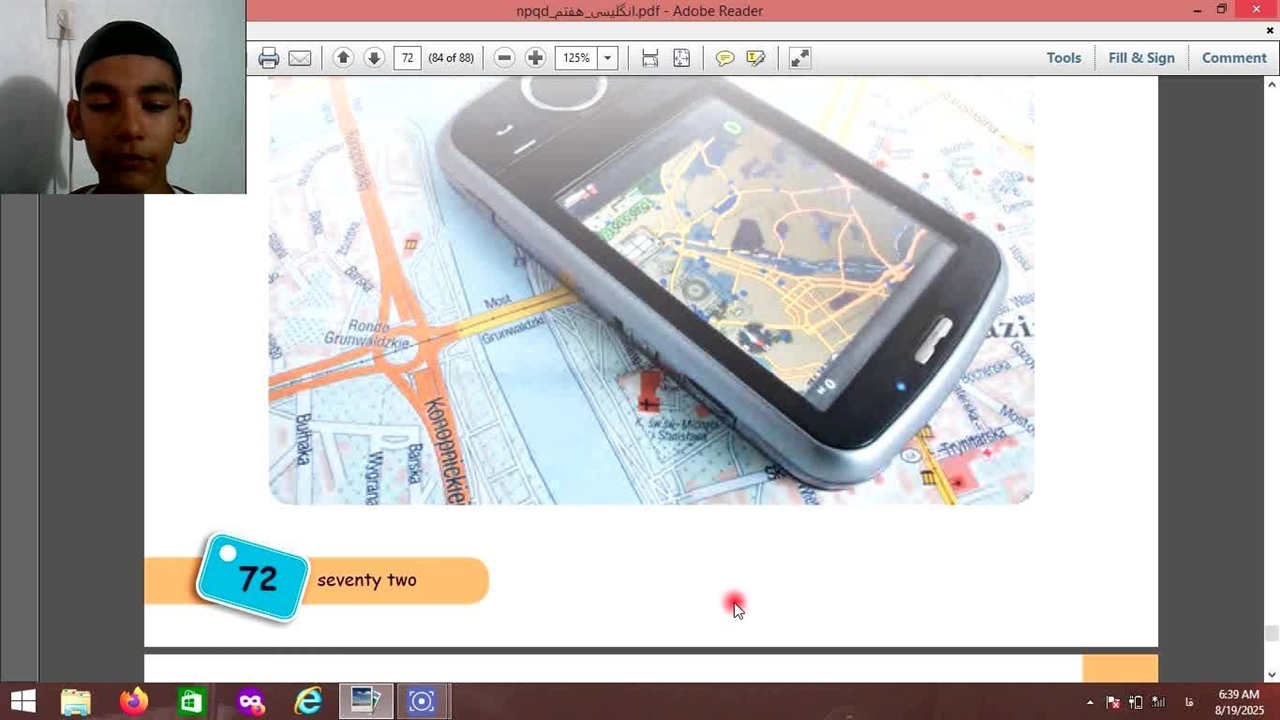
Task: Show hidden system tray icons
Action: (1090, 702)
